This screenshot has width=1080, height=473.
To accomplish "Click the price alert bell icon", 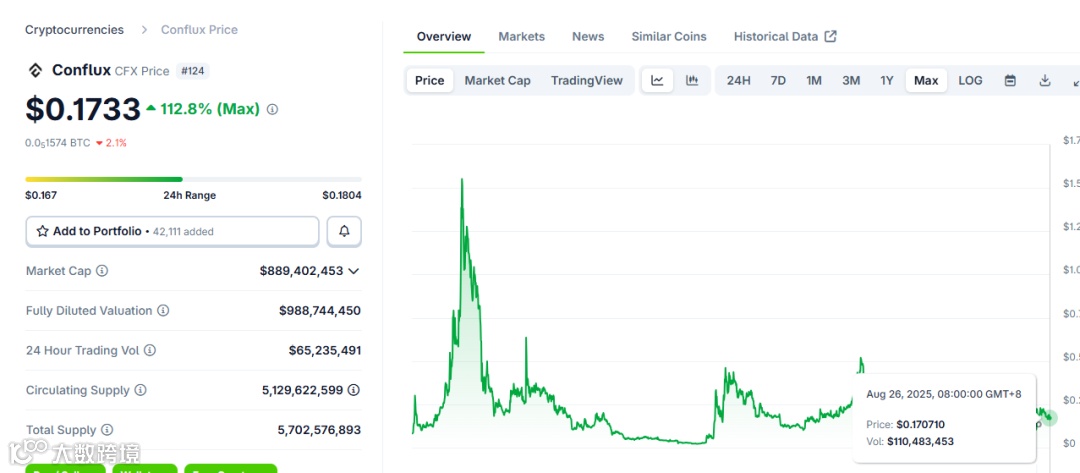I will coord(344,231).
